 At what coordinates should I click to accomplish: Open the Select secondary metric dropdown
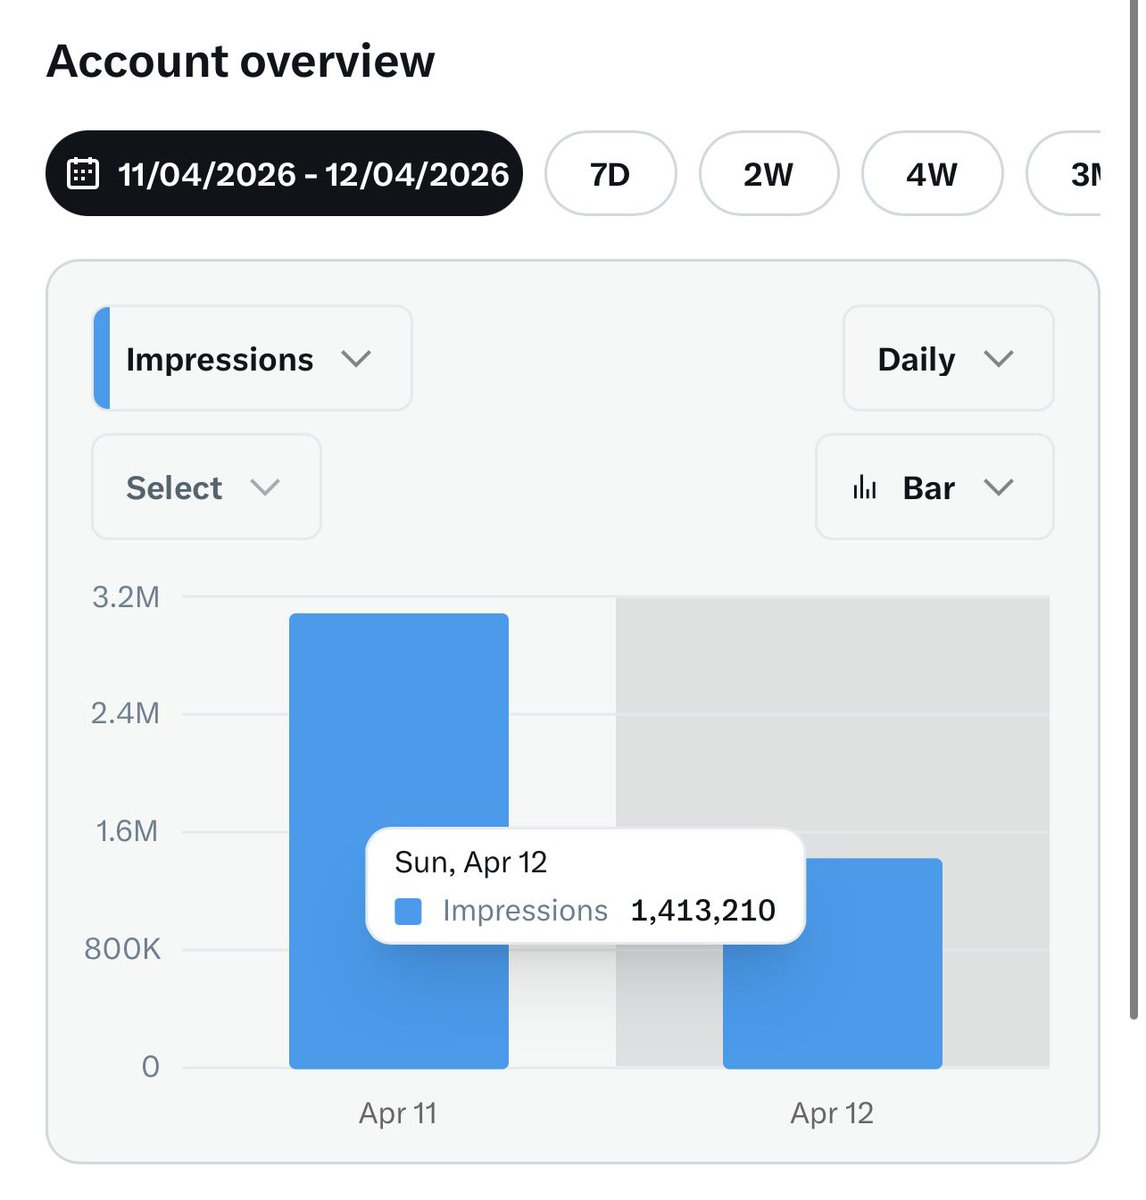tap(206, 487)
